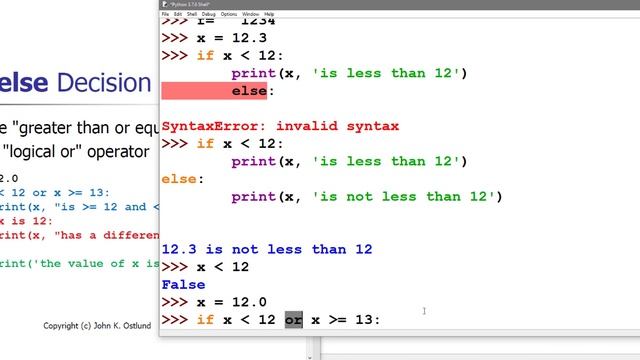The image size is (640, 360).
Task: Click "print(x, 'is not less than 12')" line
Action: (x=367, y=197)
